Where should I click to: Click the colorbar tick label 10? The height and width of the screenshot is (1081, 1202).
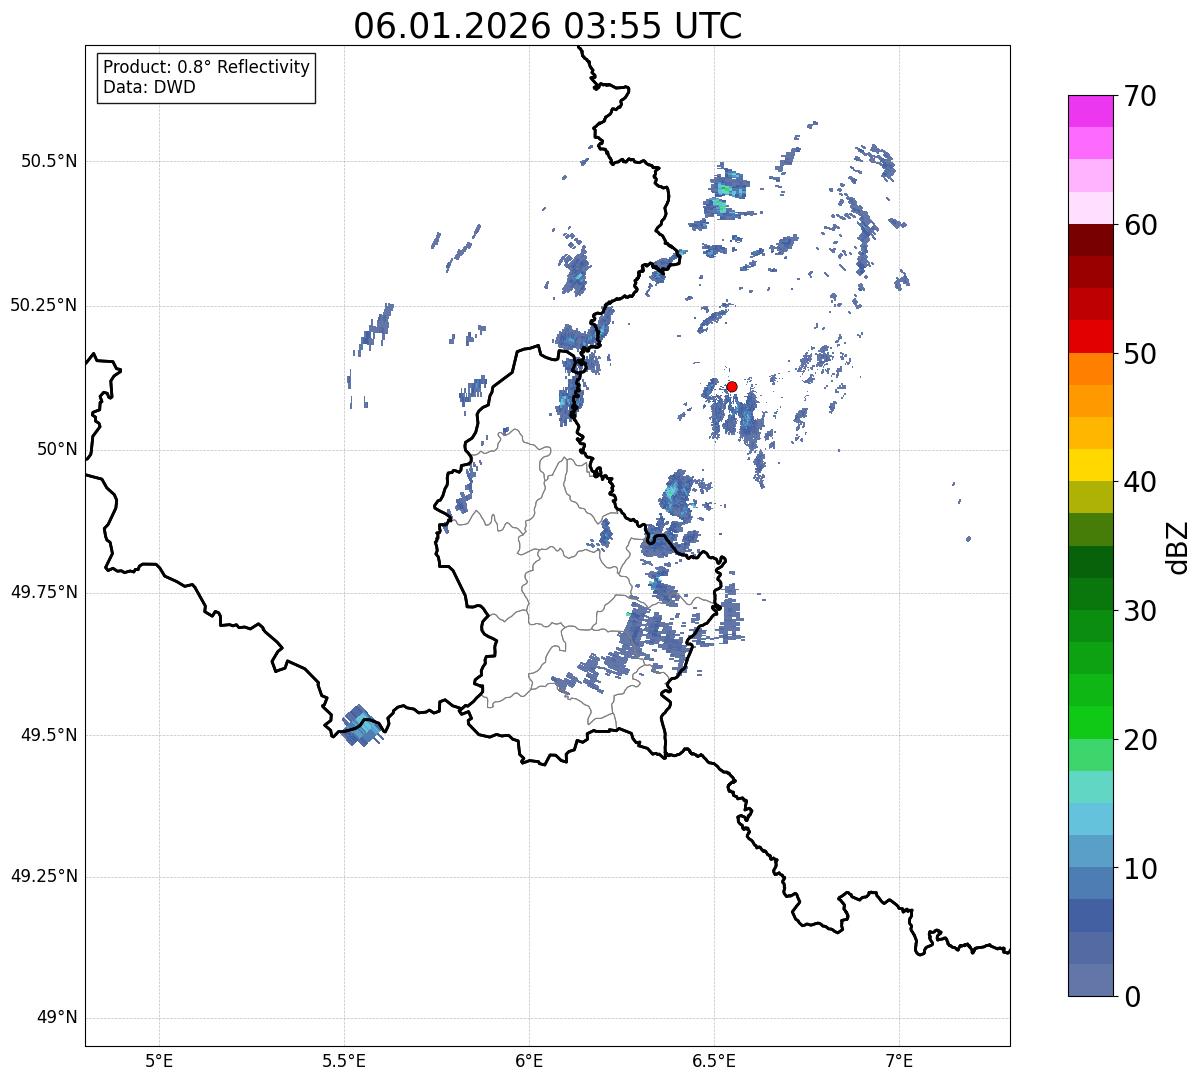tap(1140, 869)
